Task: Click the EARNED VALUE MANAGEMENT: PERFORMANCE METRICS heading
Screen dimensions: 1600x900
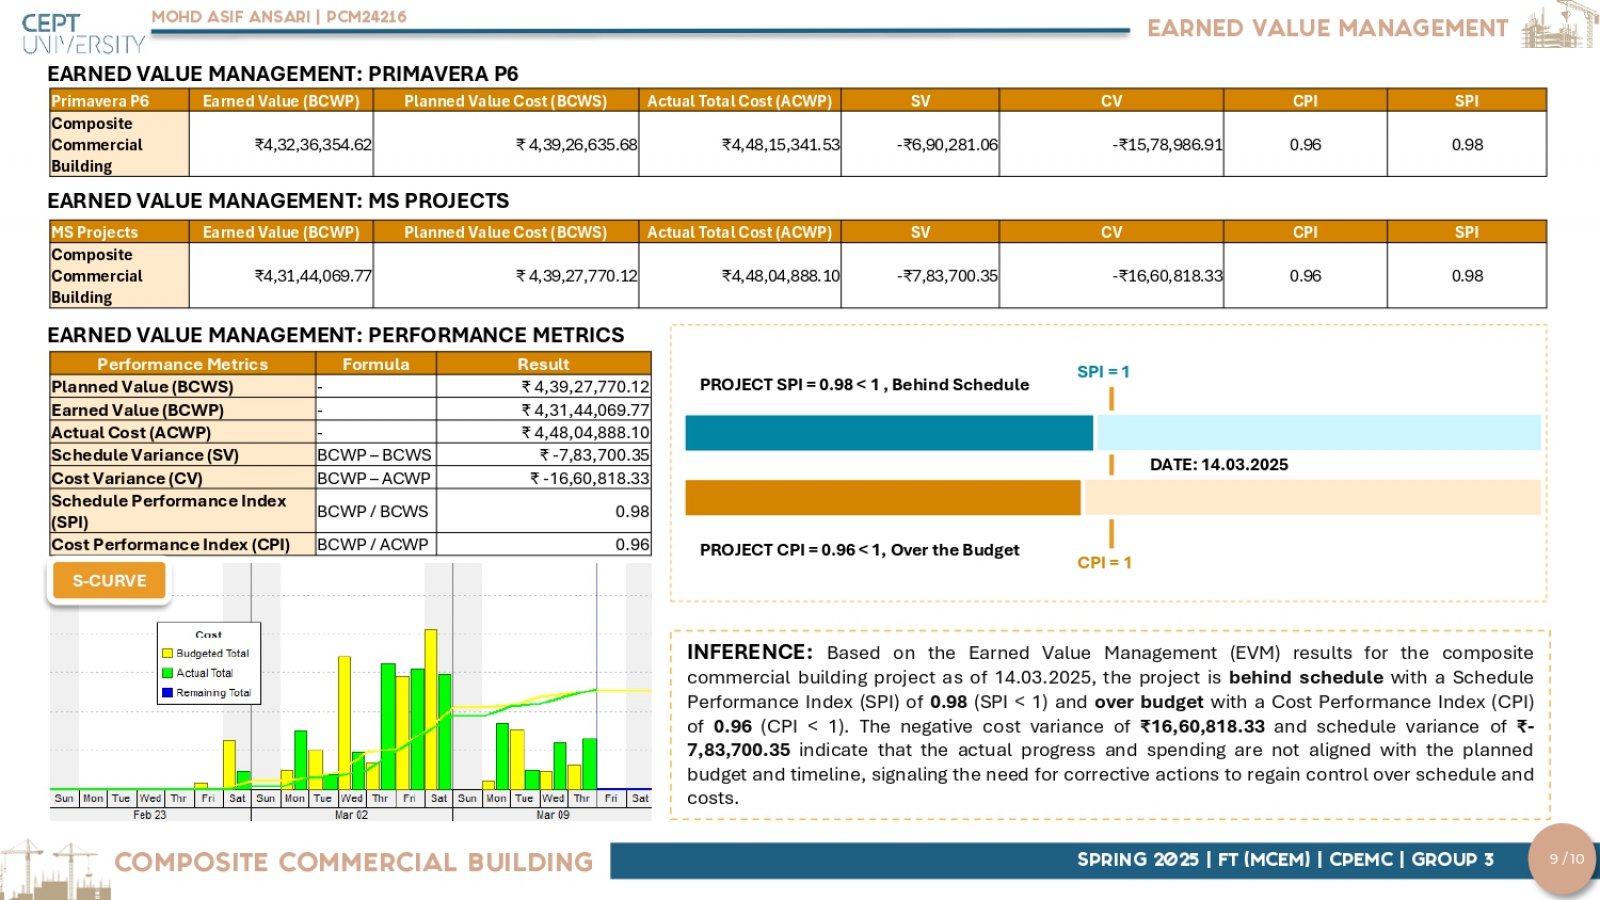Action: pos(336,335)
